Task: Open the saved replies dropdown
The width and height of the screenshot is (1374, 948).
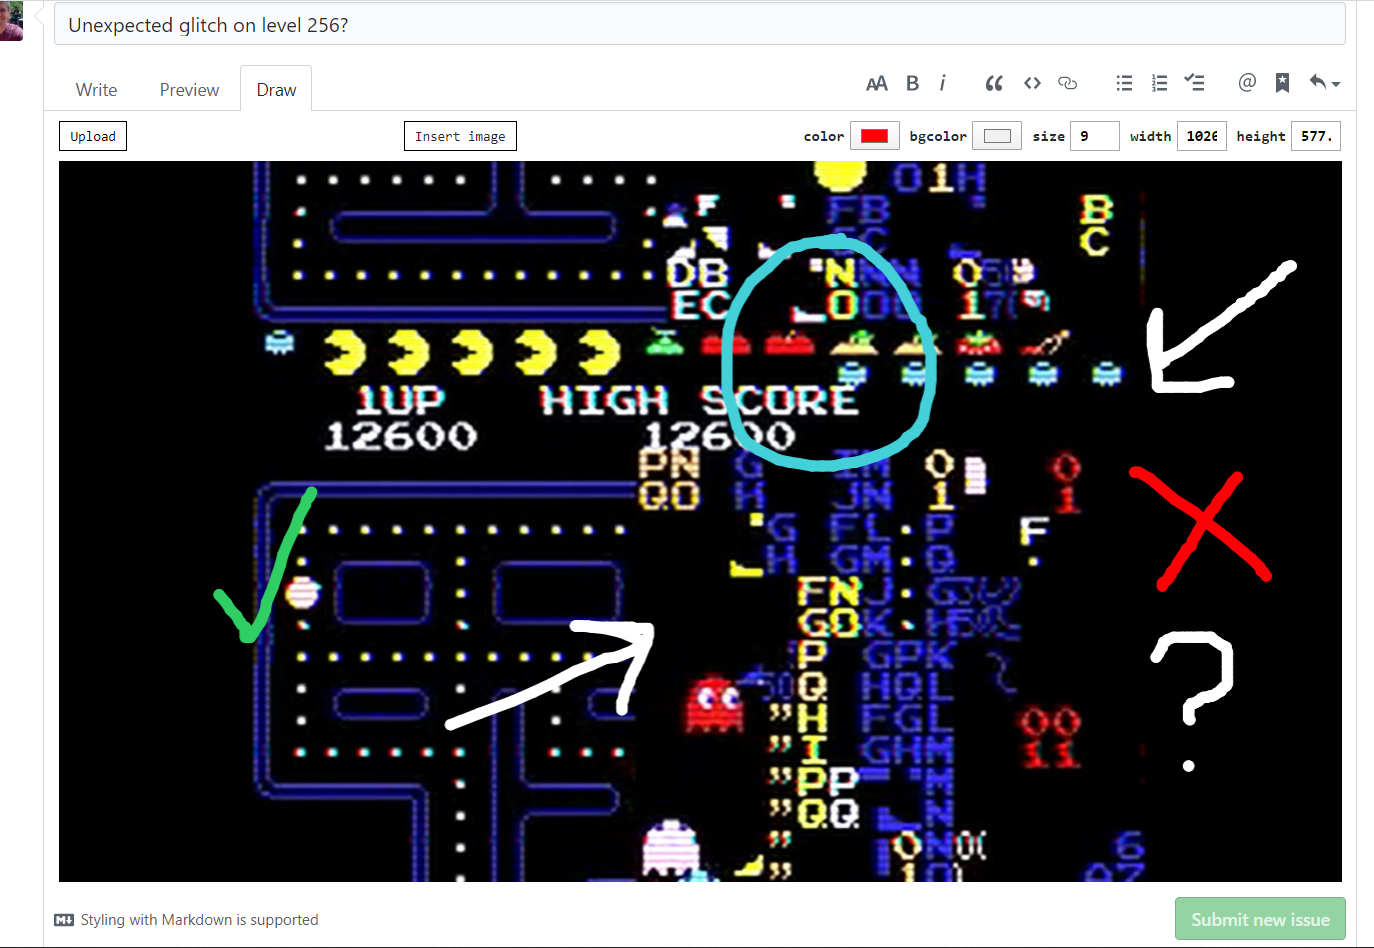Action: 1324,84
